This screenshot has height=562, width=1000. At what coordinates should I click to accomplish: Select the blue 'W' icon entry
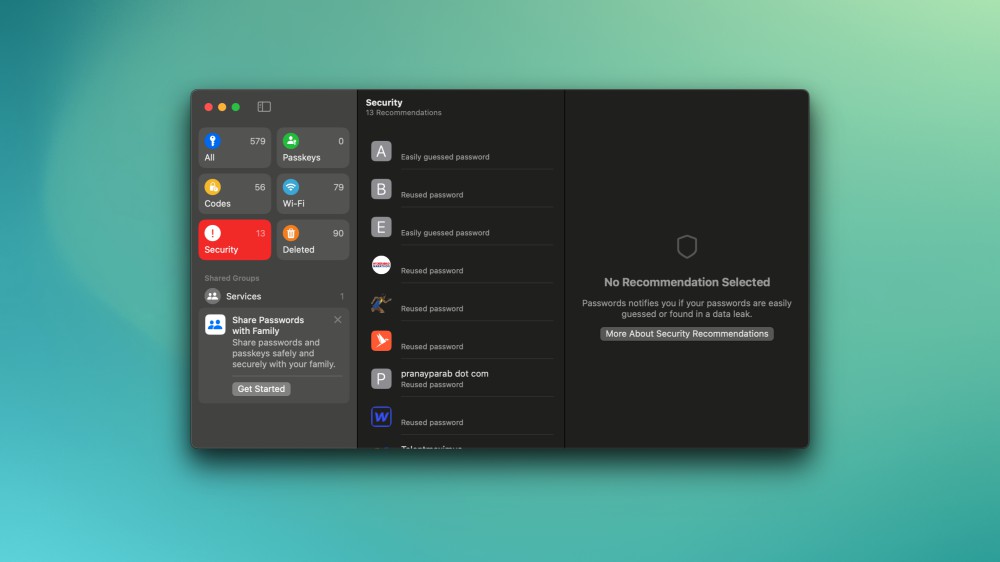pyautogui.click(x=462, y=417)
